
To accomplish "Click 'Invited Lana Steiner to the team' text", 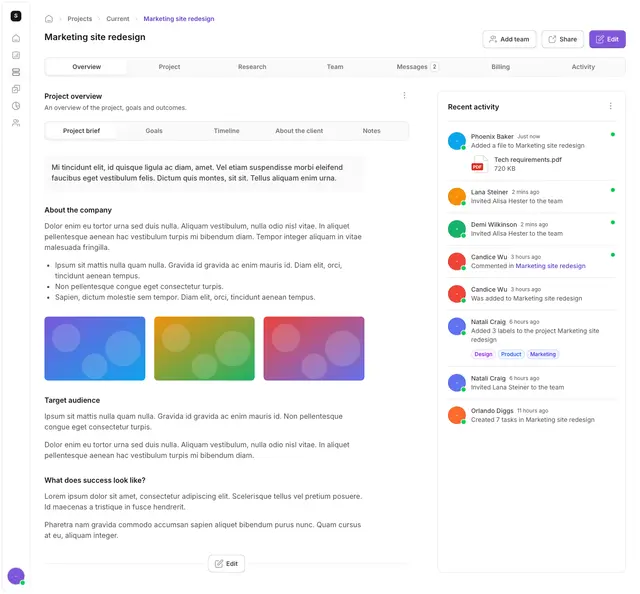I will pos(518,387).
